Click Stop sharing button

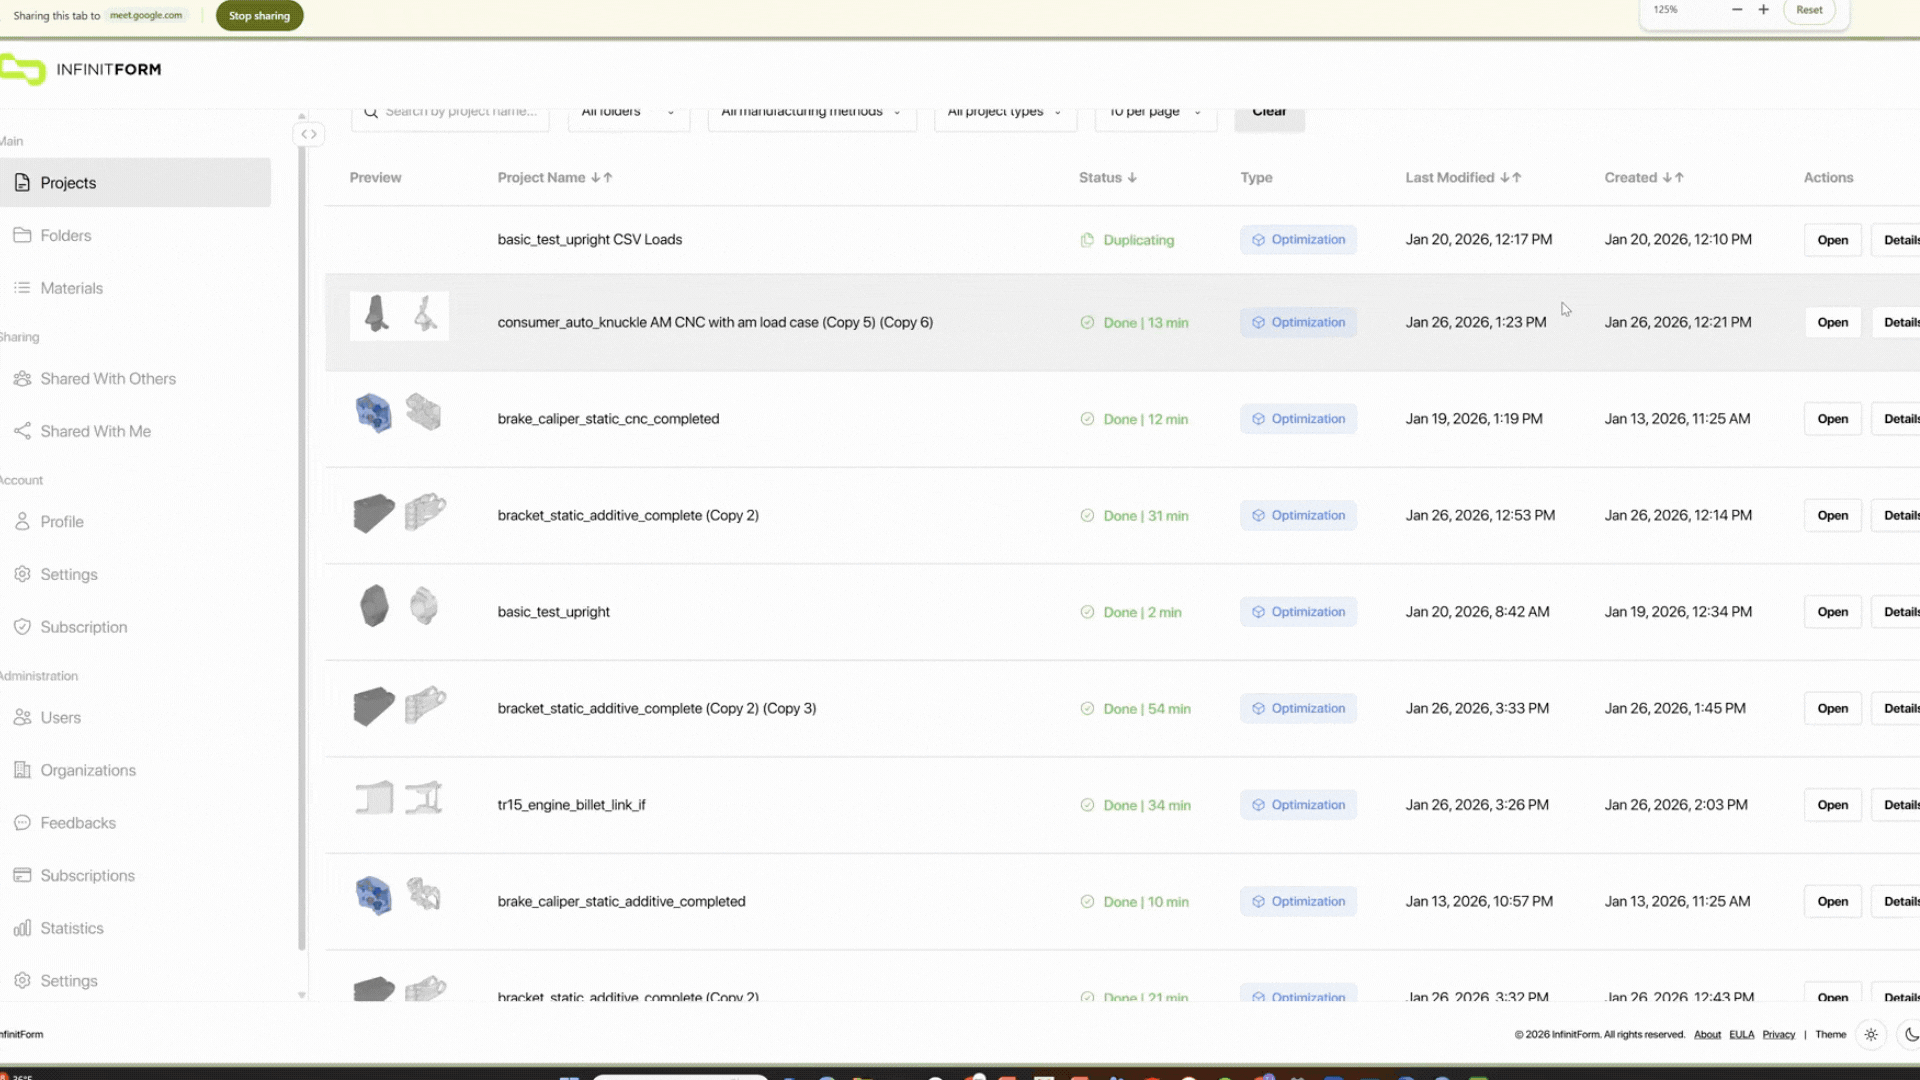tap(259, 16)
